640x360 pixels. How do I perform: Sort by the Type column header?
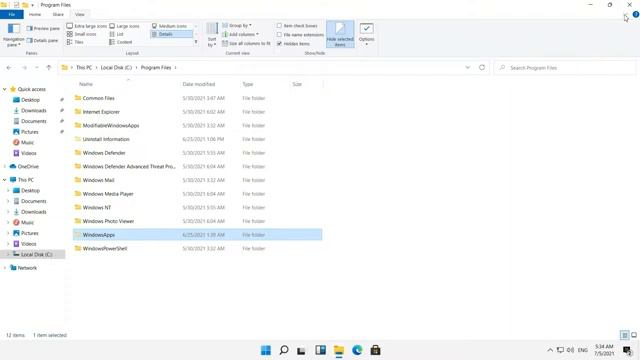pos(248,84)
